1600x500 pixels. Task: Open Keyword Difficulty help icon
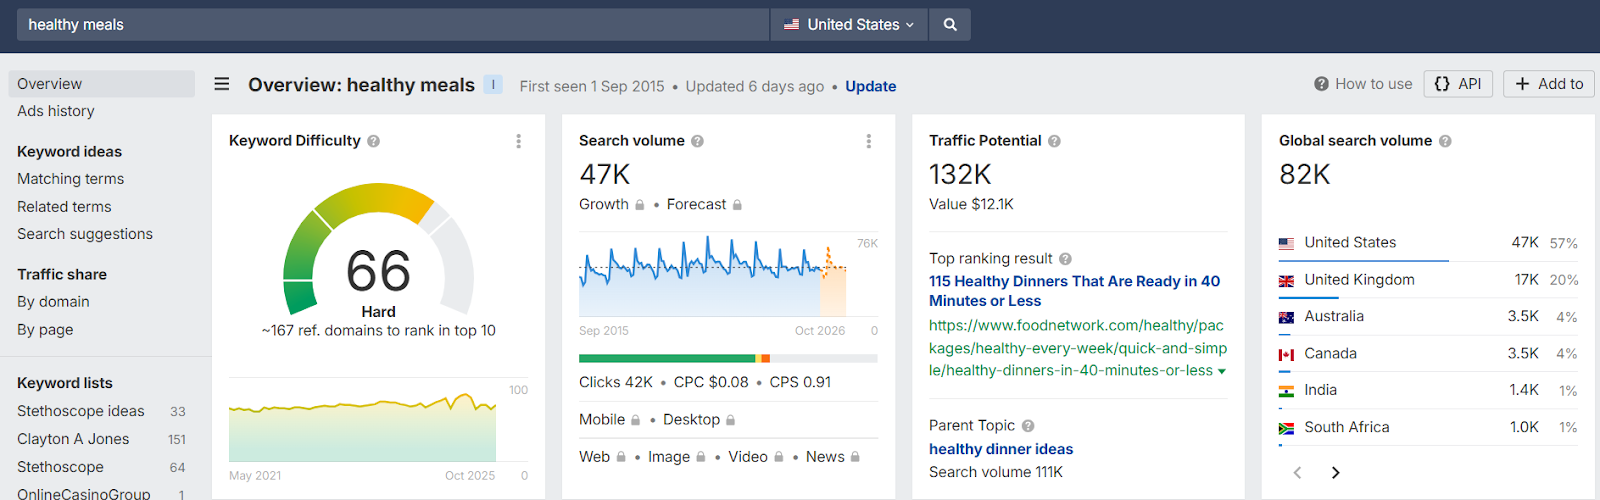tap(373, 141)
